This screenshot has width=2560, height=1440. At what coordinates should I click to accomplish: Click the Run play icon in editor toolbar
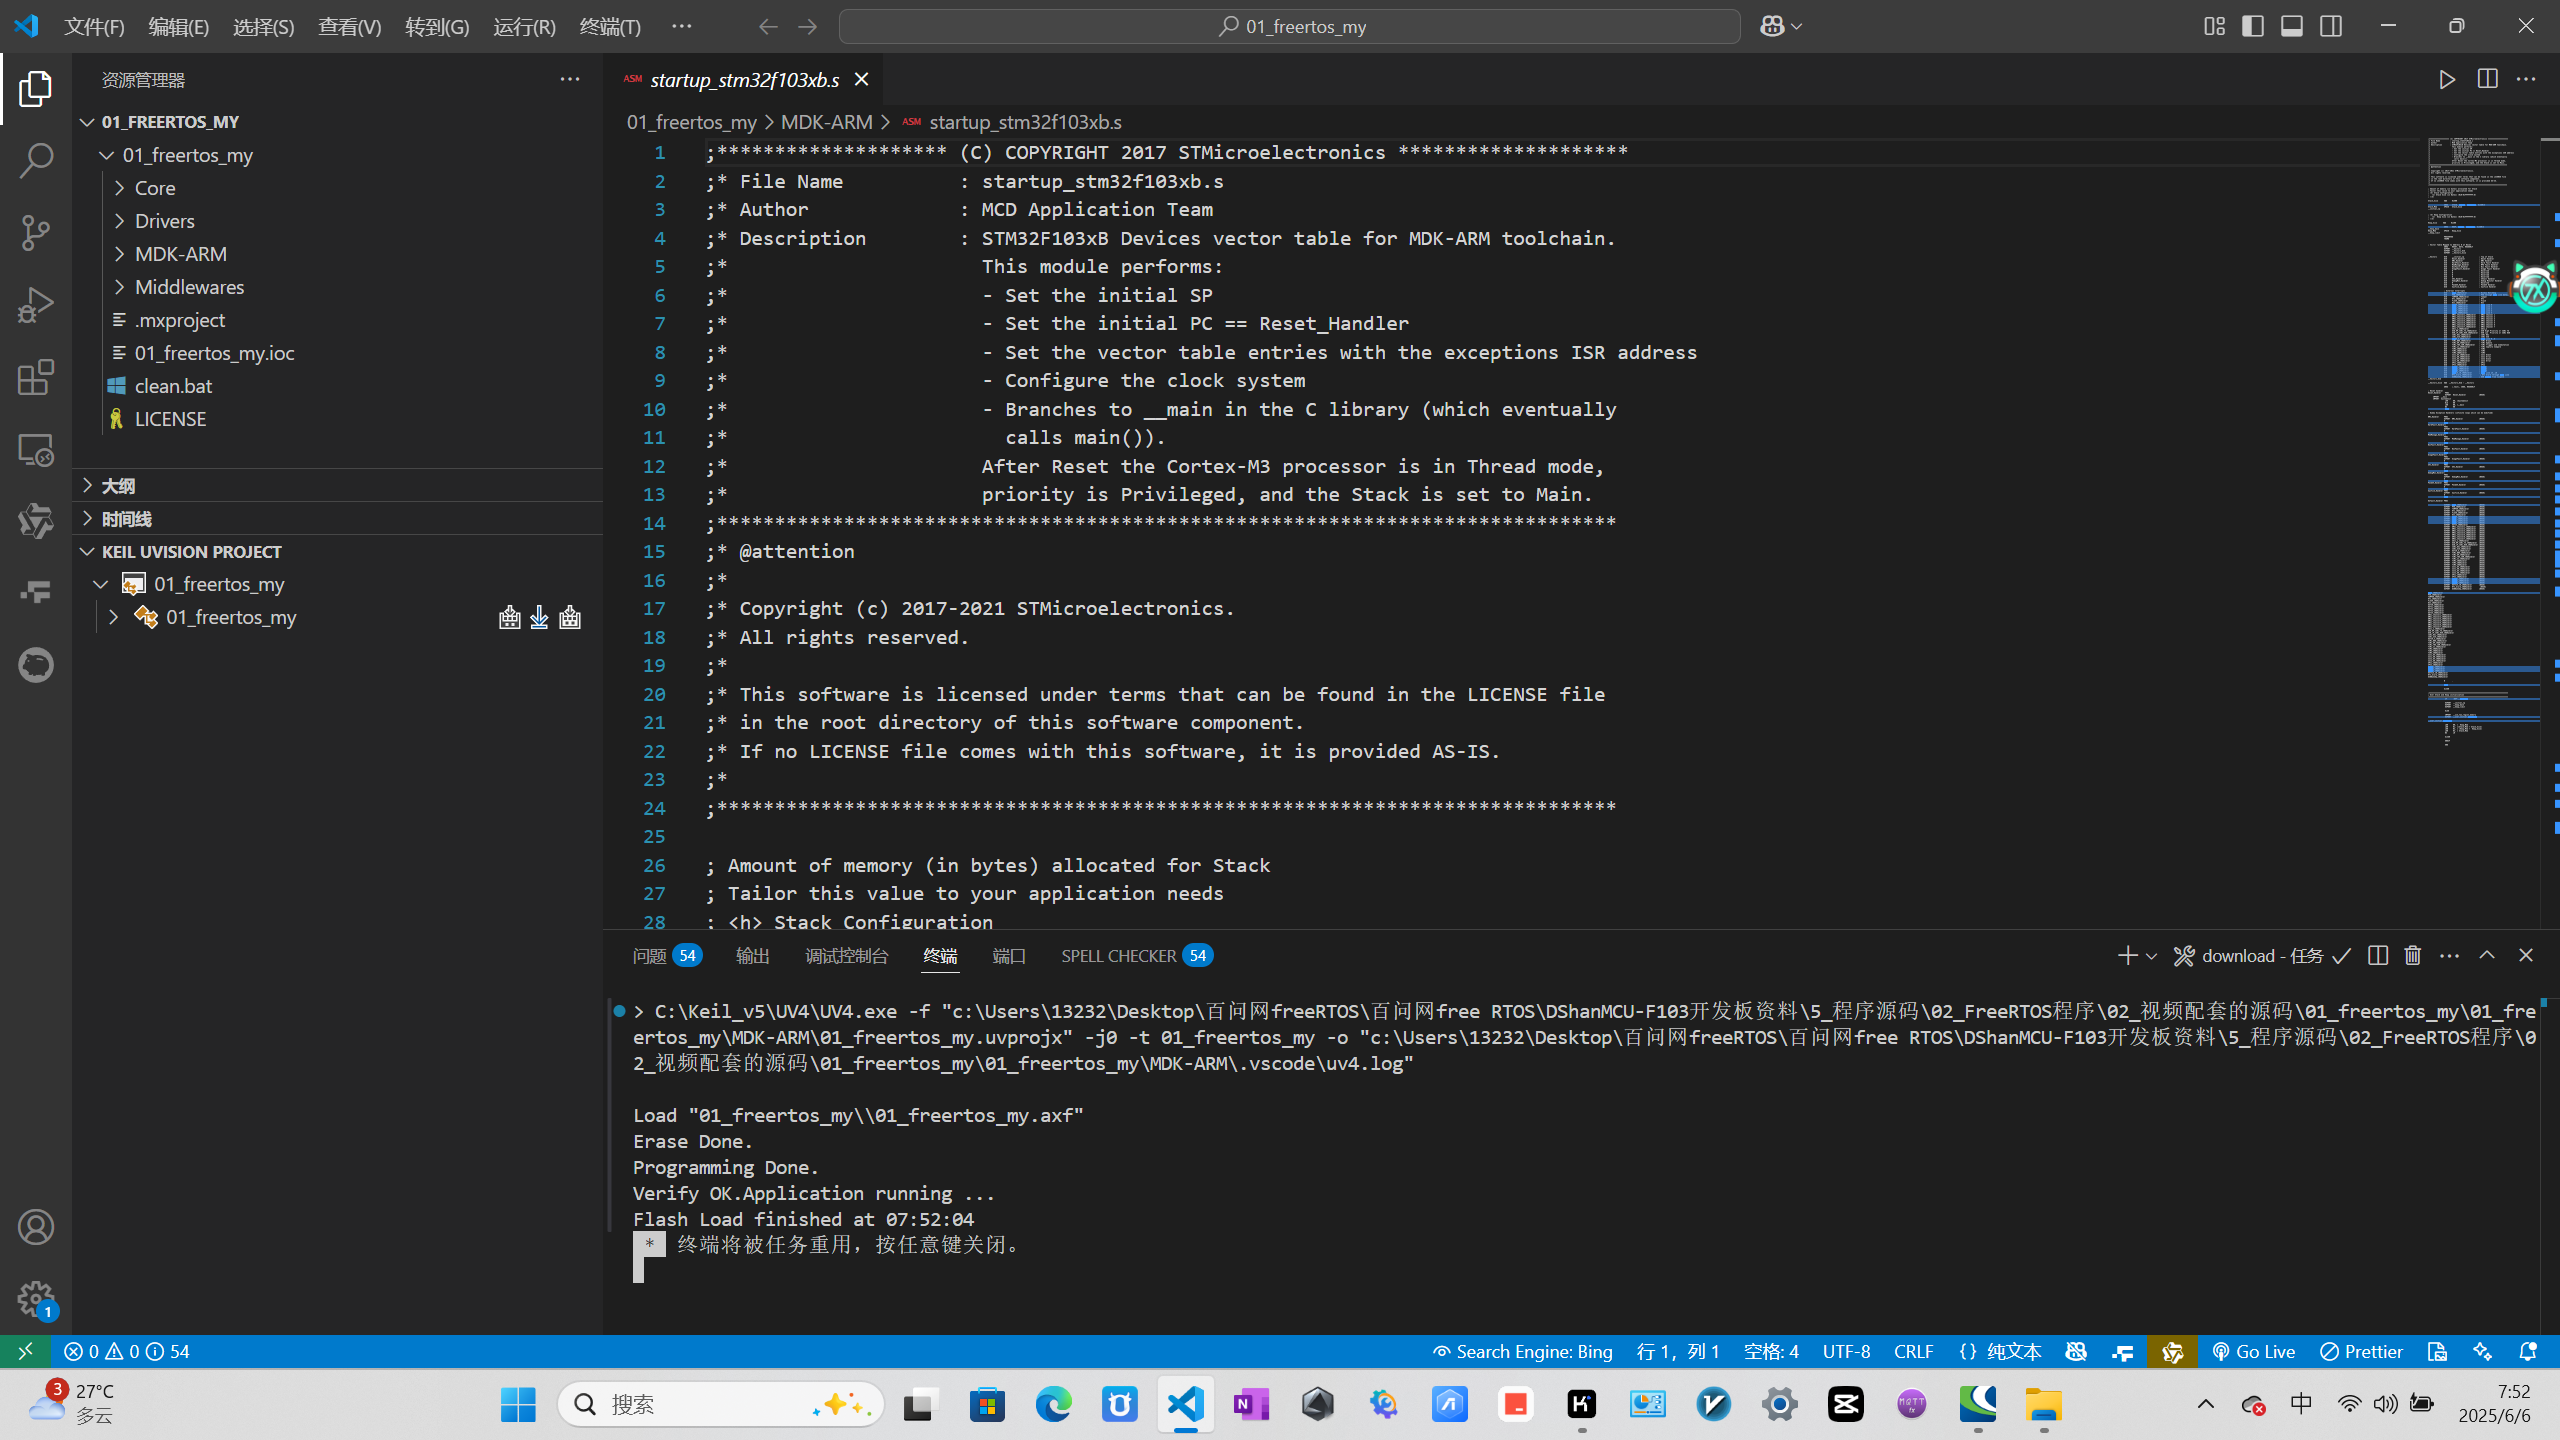click(x=2446, y=80)
